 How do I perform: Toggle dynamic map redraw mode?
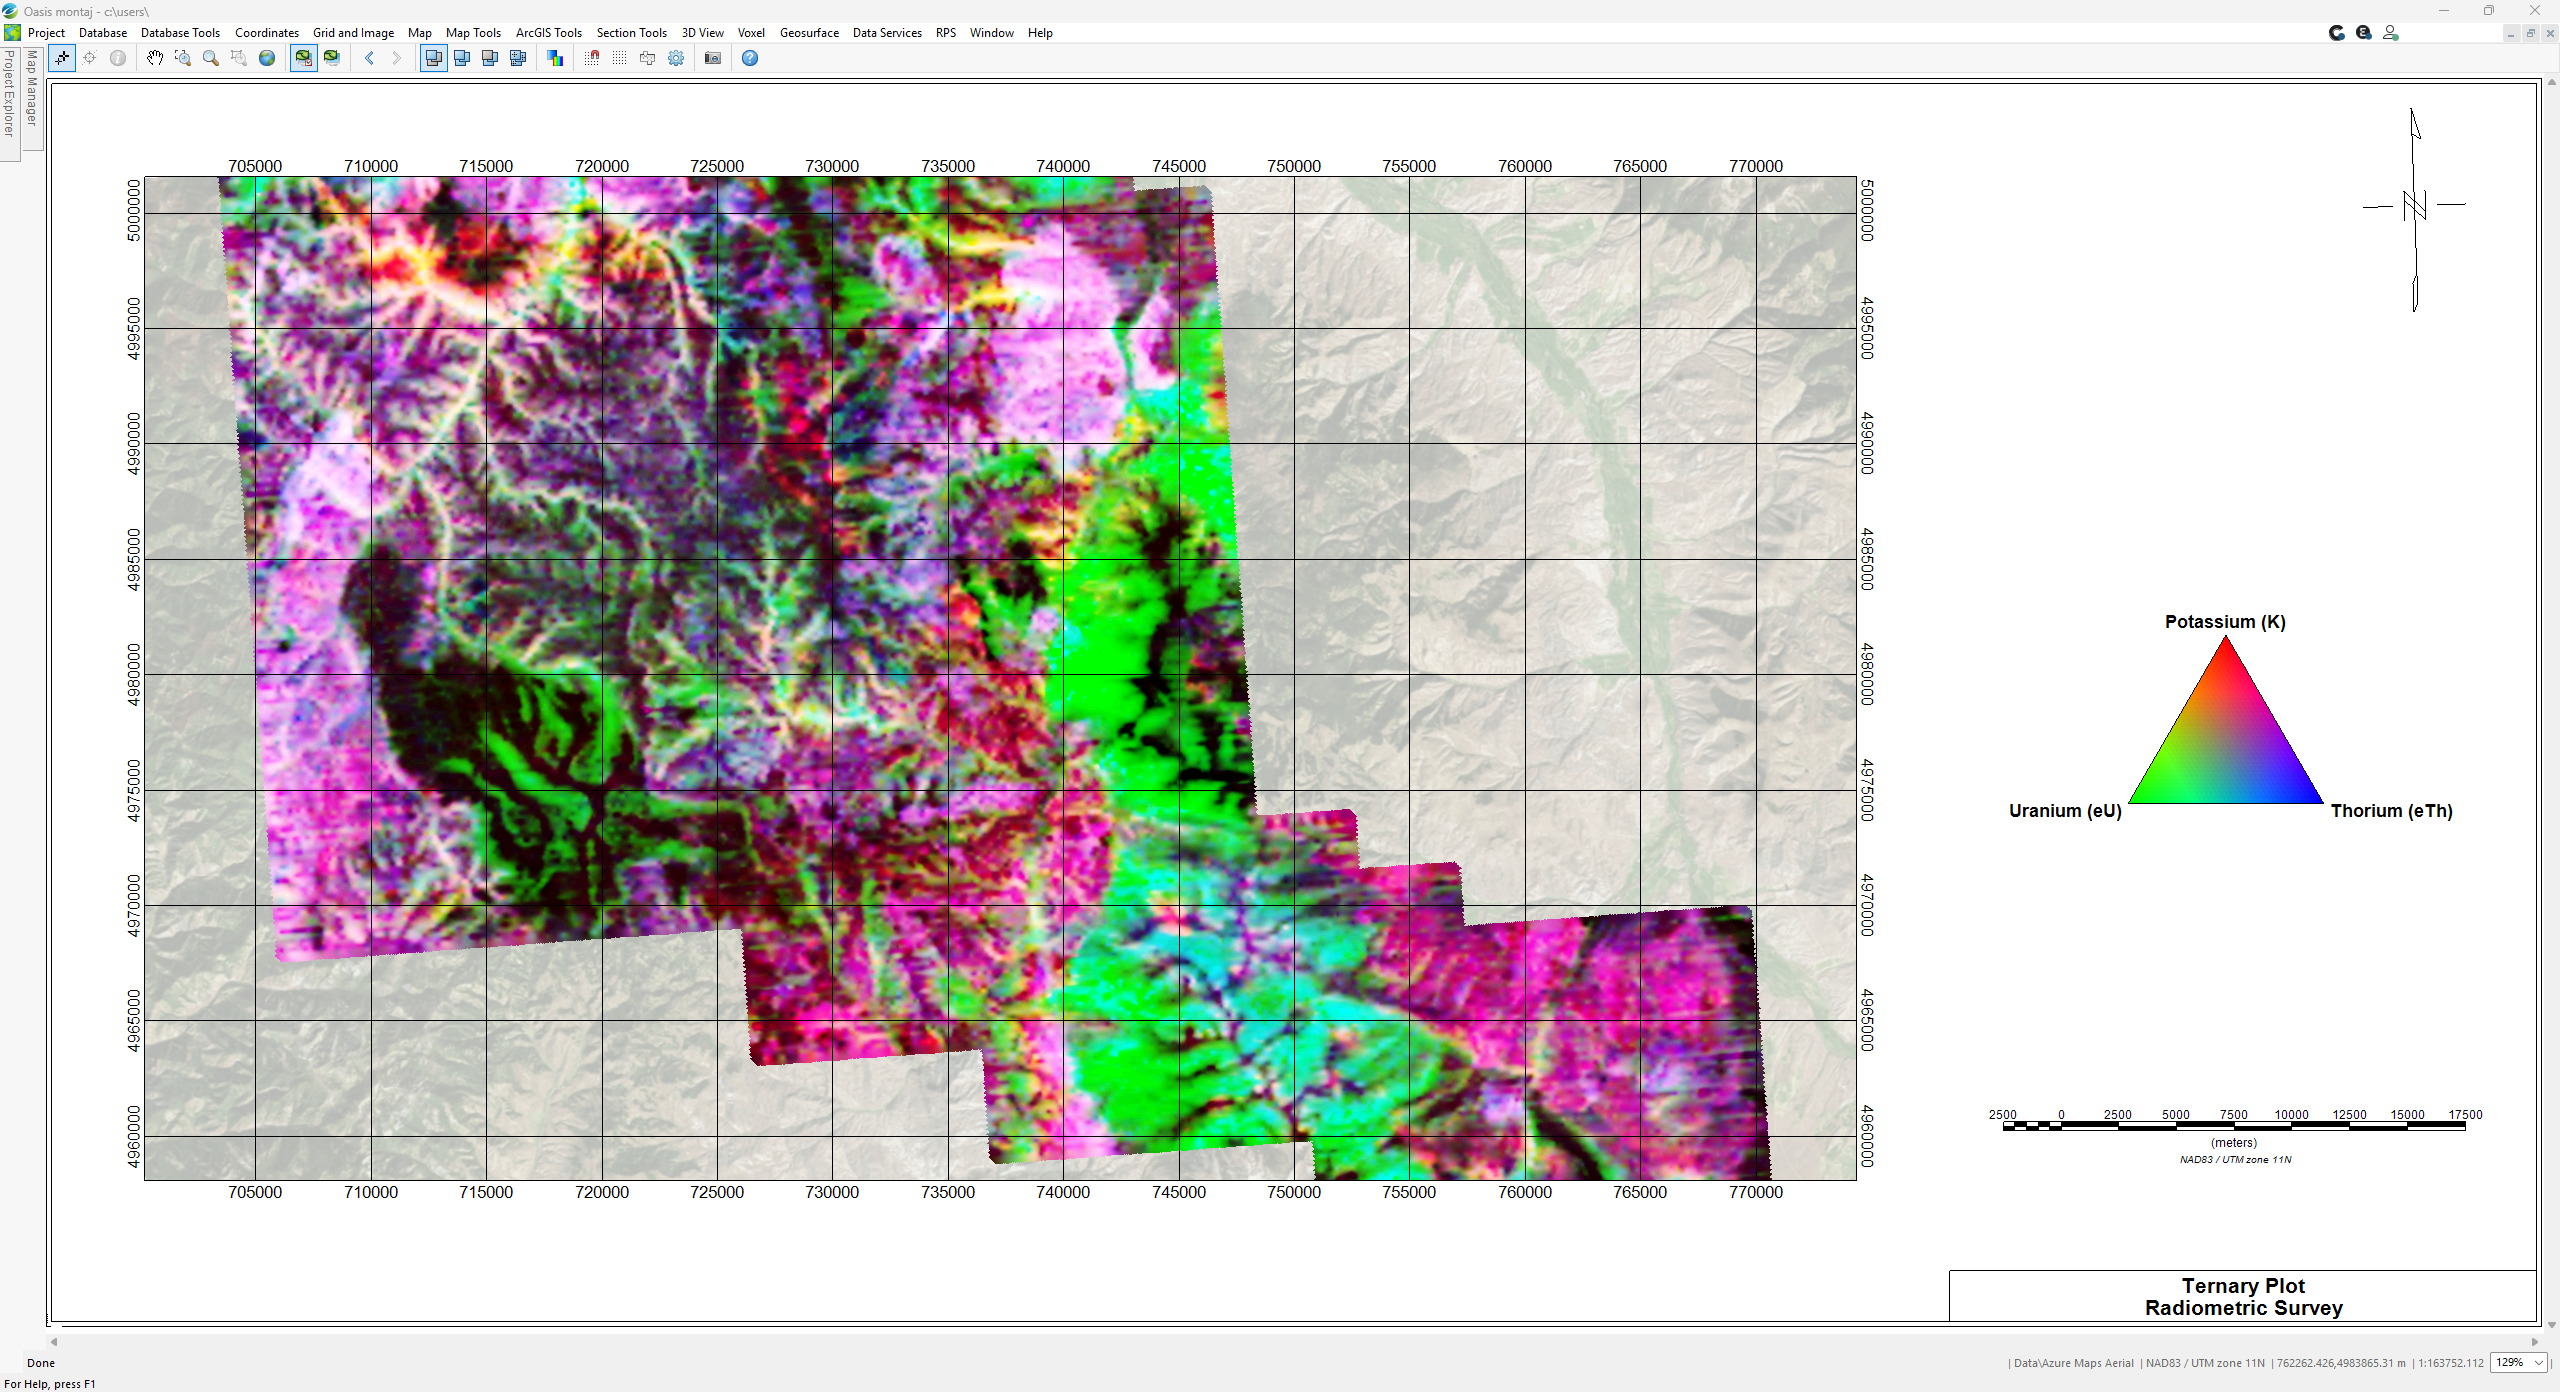point(302,58)
